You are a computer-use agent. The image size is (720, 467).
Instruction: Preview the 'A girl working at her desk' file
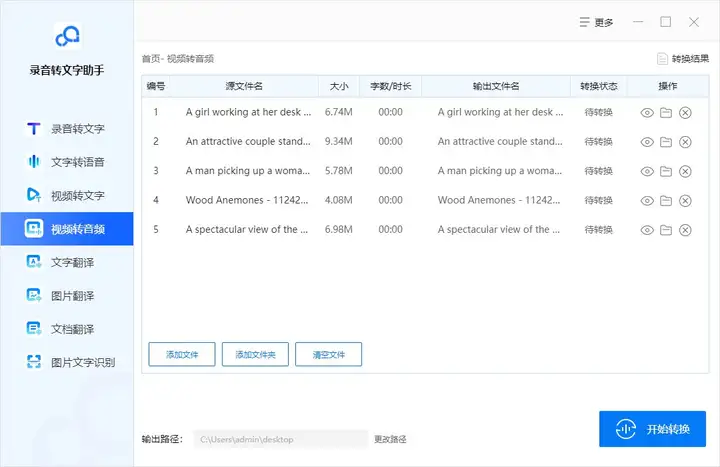click(x=647, y=113)
